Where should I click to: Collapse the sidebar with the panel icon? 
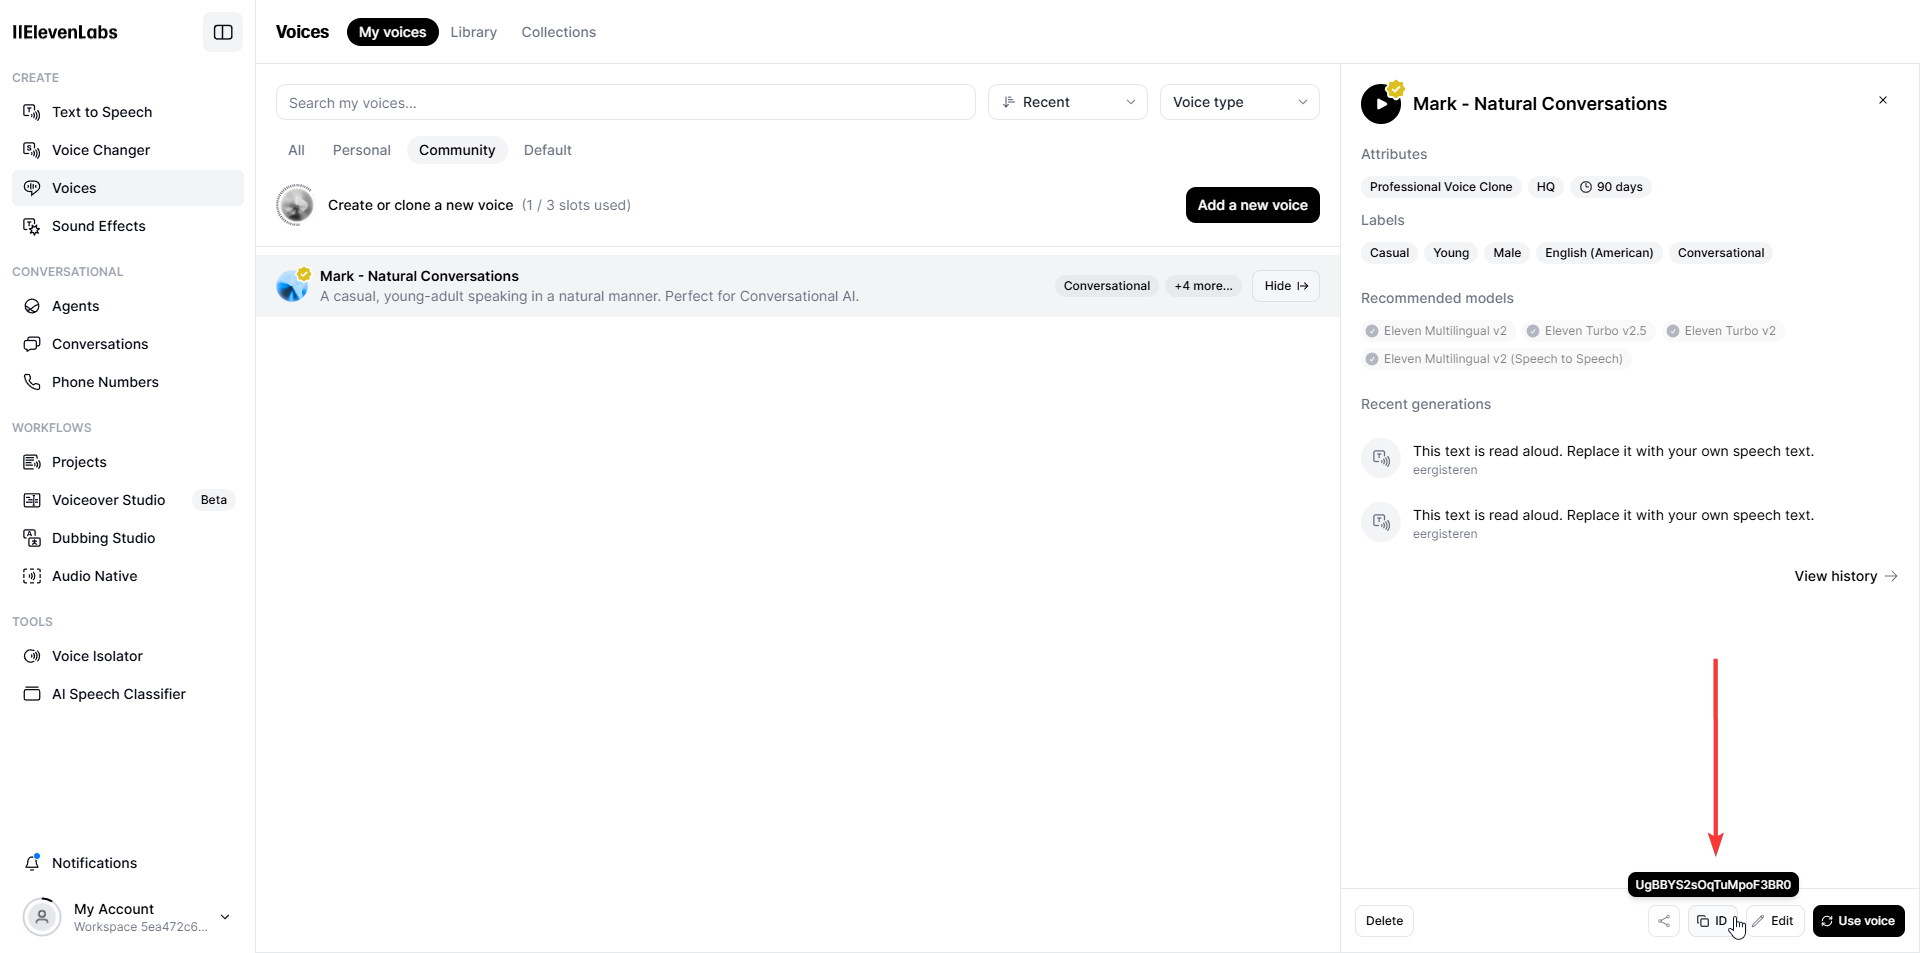(223, 32)
